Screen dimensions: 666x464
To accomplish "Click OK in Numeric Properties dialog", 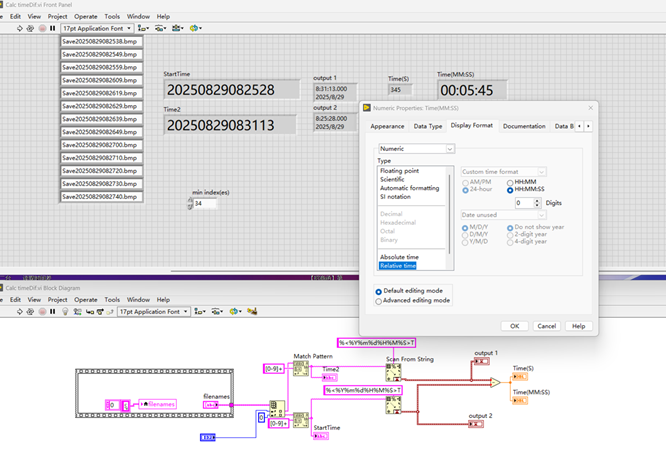I will tap(514, 326).
